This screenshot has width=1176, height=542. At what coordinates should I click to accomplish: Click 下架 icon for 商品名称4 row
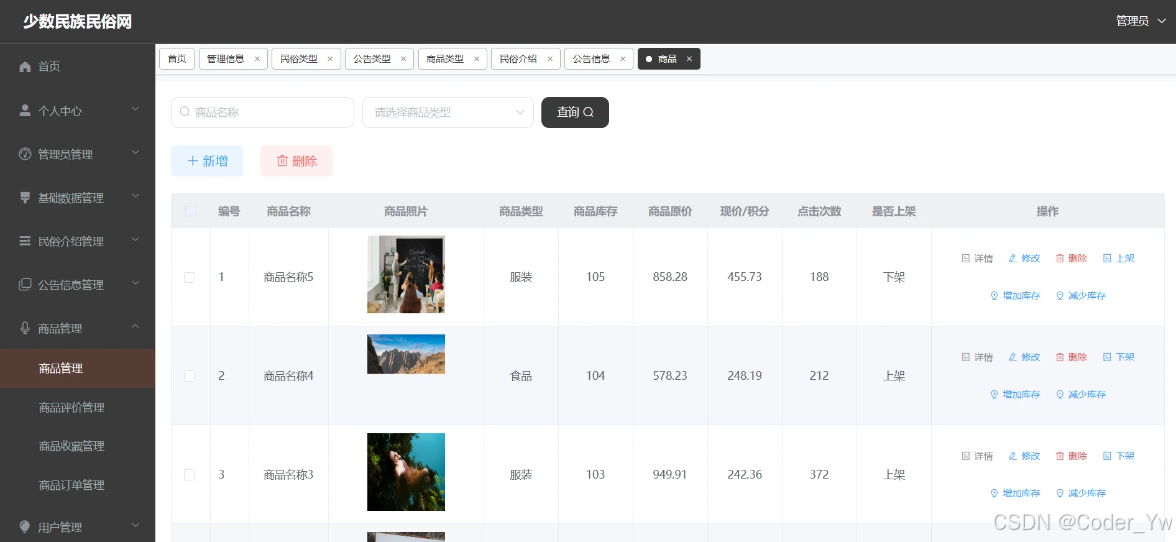(1107, 357)
